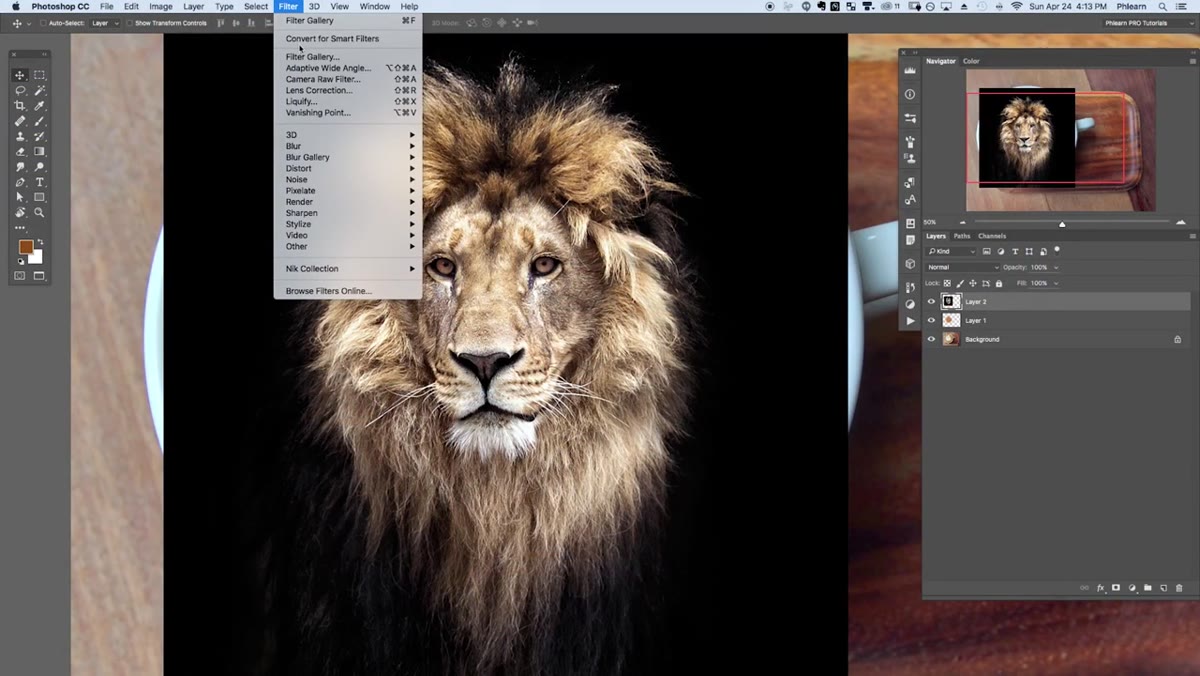Select the Zoom magnifier tool
The image size is (1200, 676).
point(39,212)
